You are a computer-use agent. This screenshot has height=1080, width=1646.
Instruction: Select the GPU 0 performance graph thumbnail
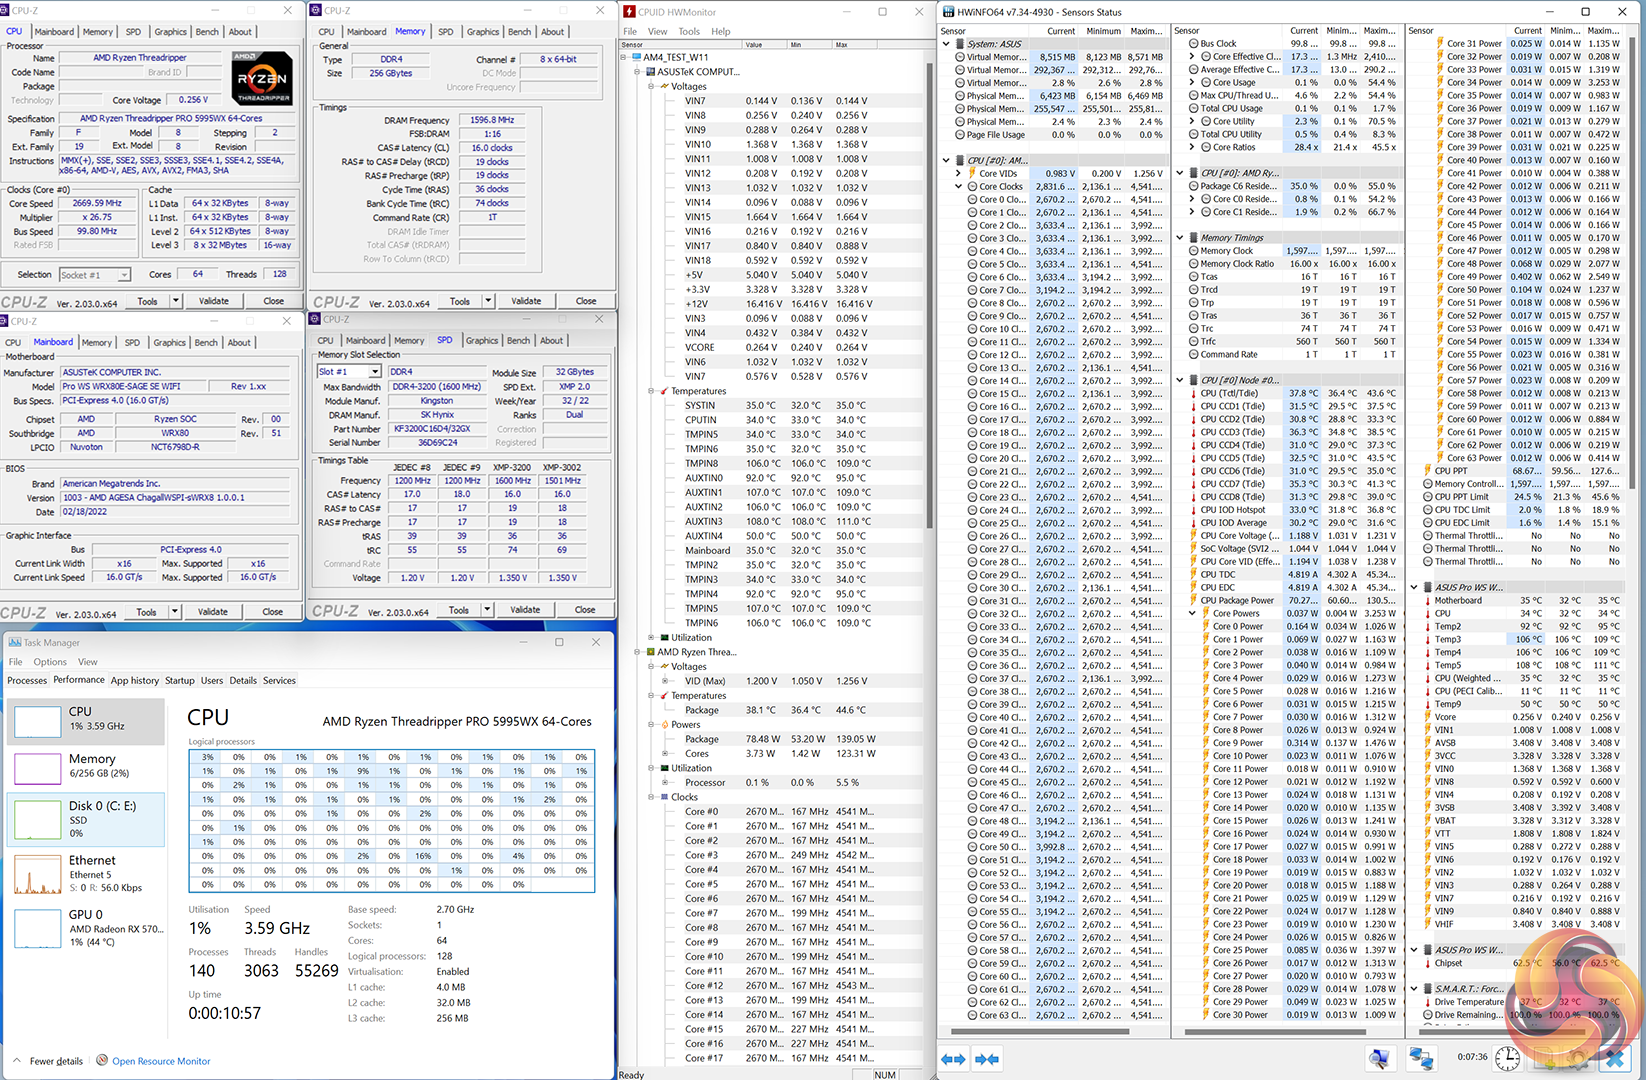38,928
